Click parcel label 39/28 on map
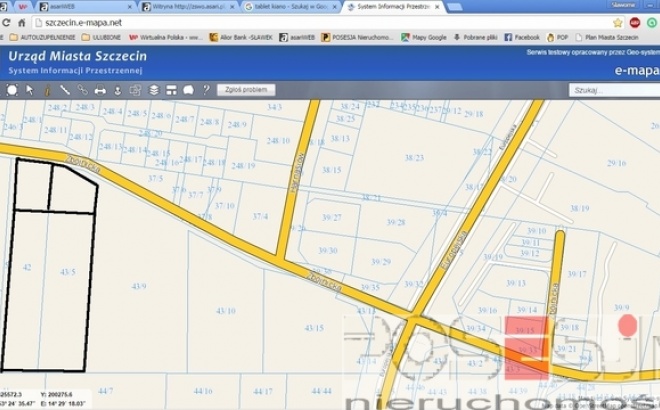 [x=396, y=222]
